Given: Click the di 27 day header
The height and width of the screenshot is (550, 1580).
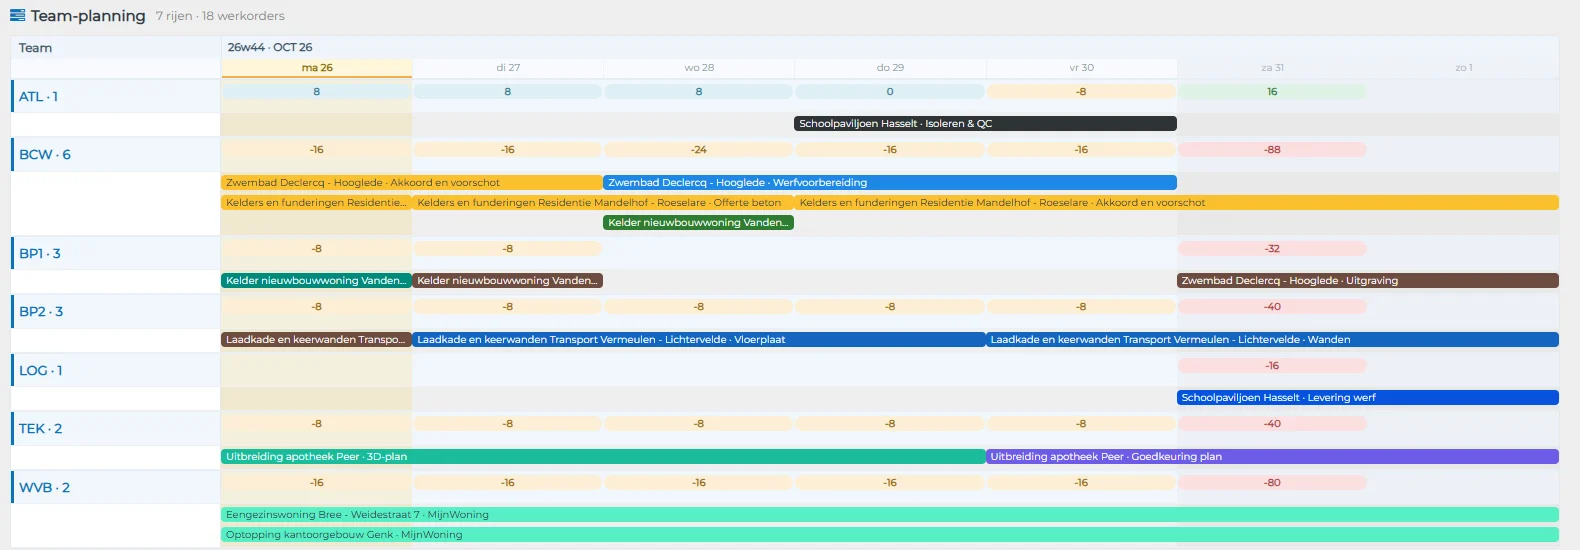Looking at the screenshot, I should coord(508,68).
